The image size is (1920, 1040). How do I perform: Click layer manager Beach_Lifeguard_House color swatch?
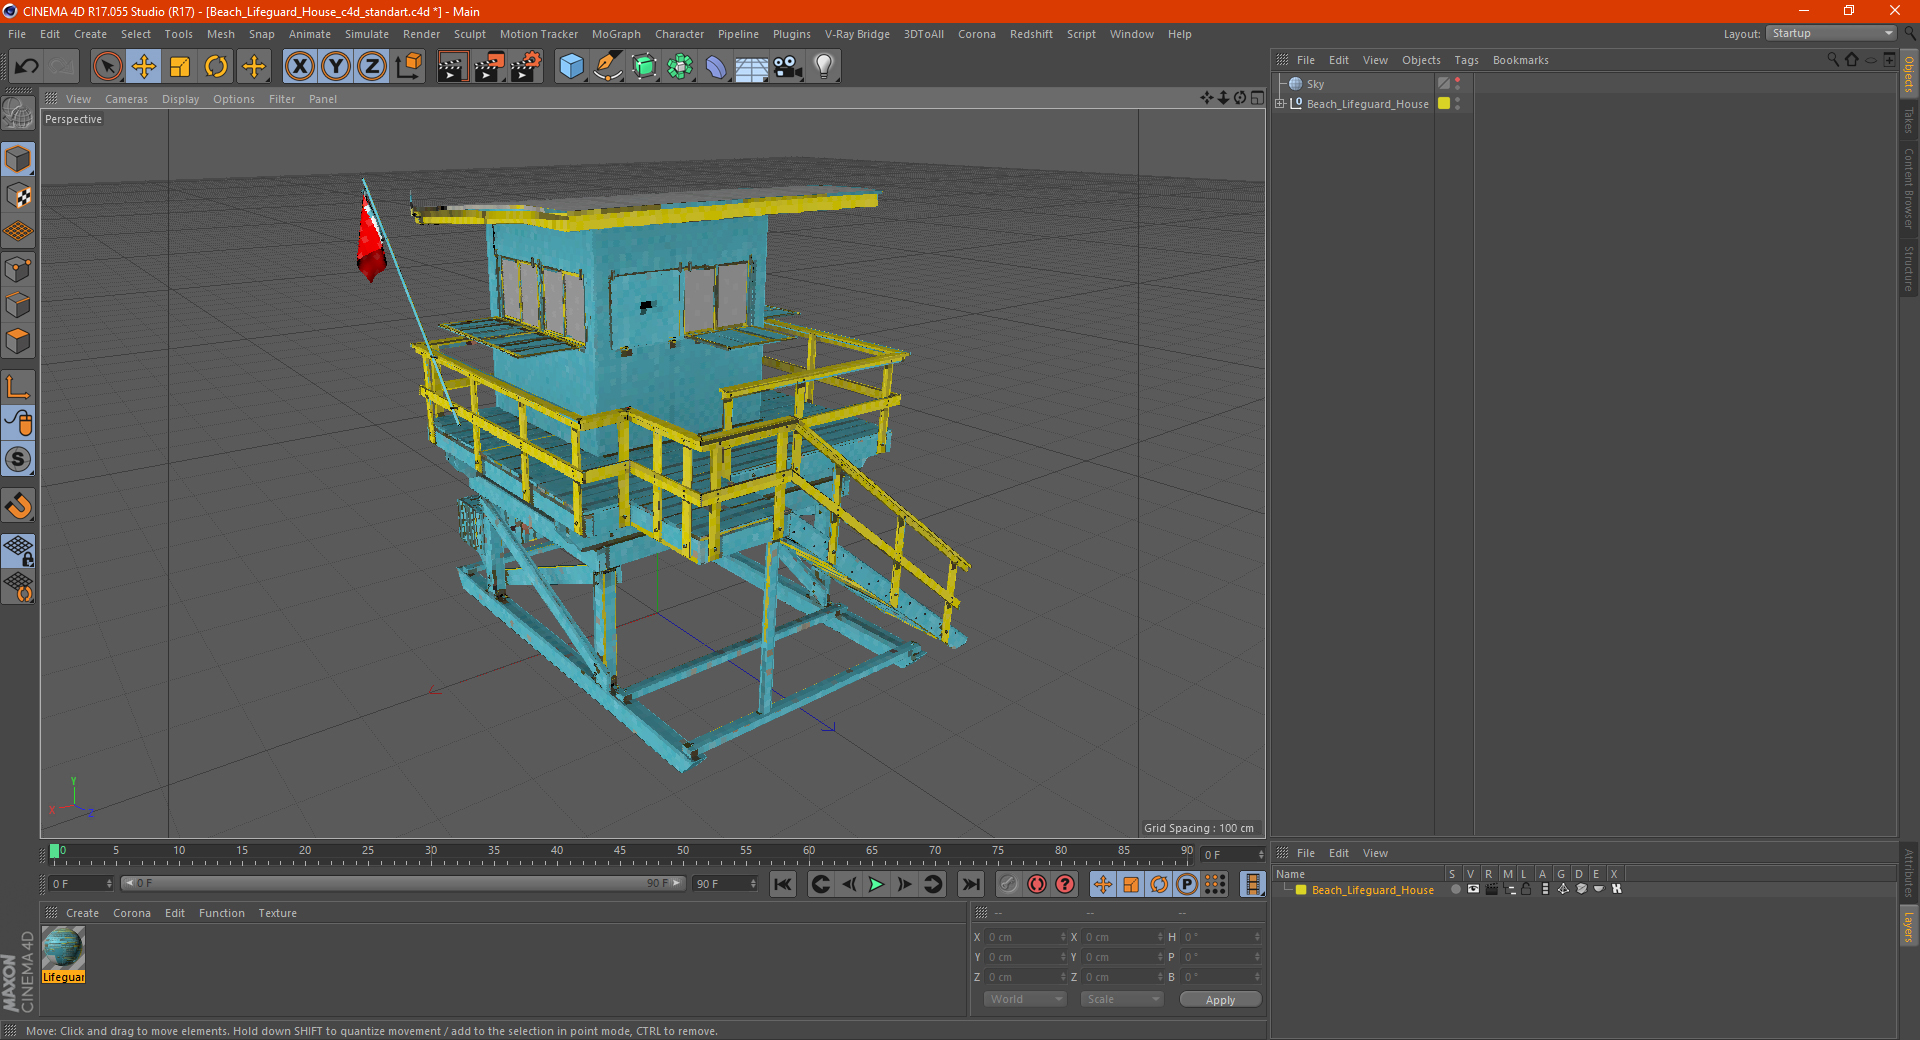1301,890
